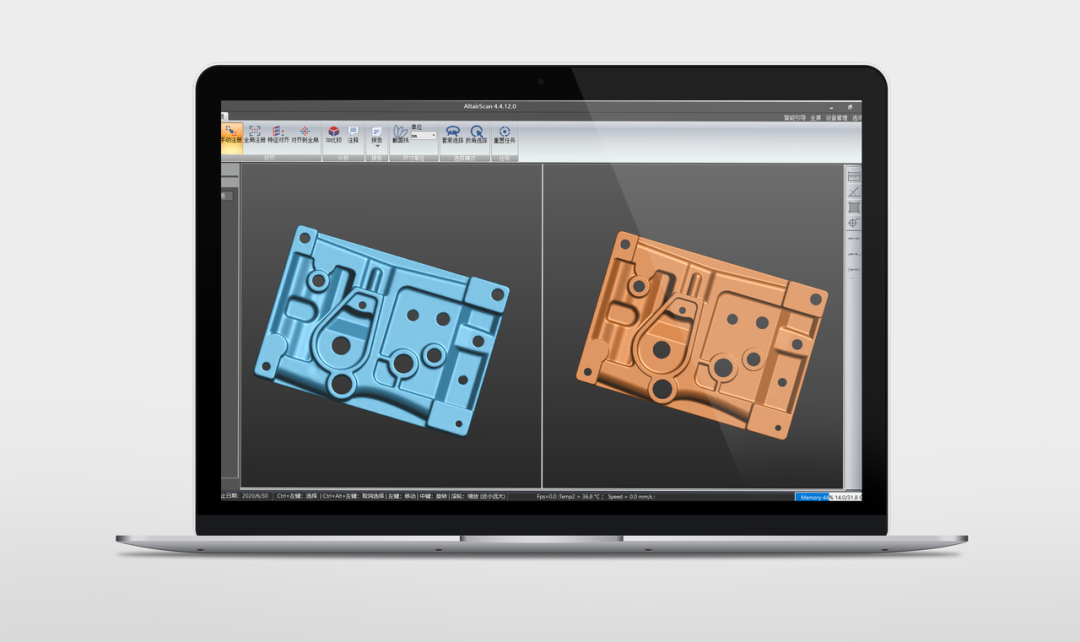1080x642 pixels.
Task: Enable 折角选择 polygon selection mode
Action: coord(478,133)
